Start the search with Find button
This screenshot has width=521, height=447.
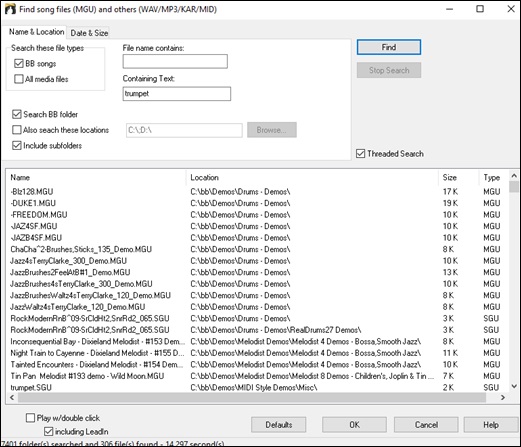coord(389,47)
